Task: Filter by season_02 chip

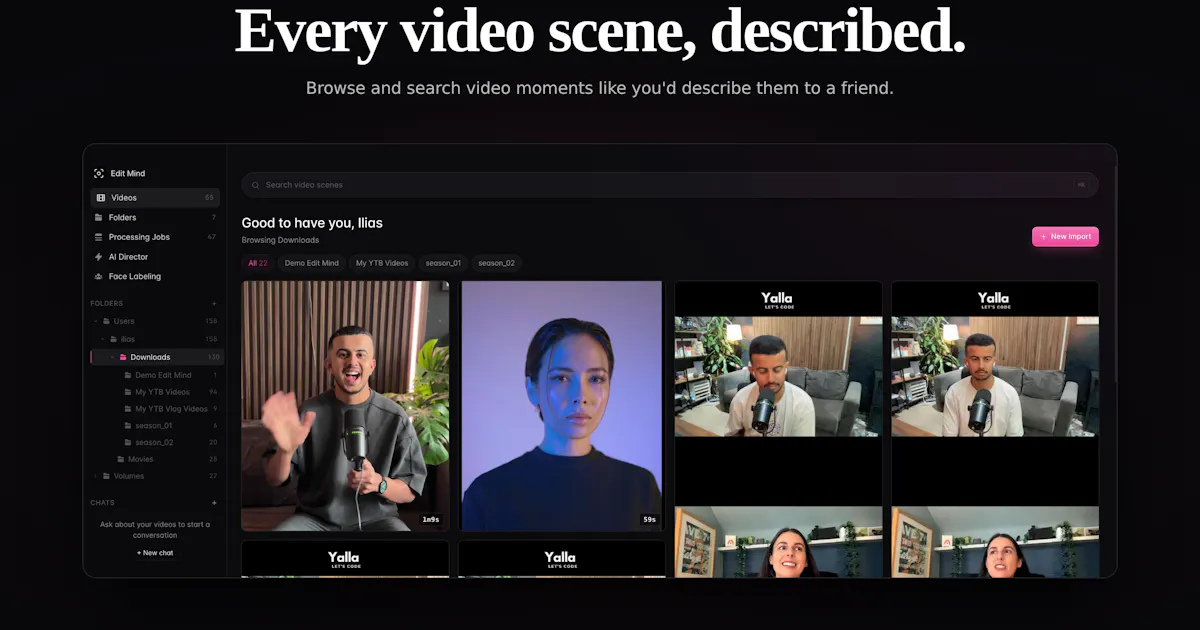Action: click(x=496, y=263)
